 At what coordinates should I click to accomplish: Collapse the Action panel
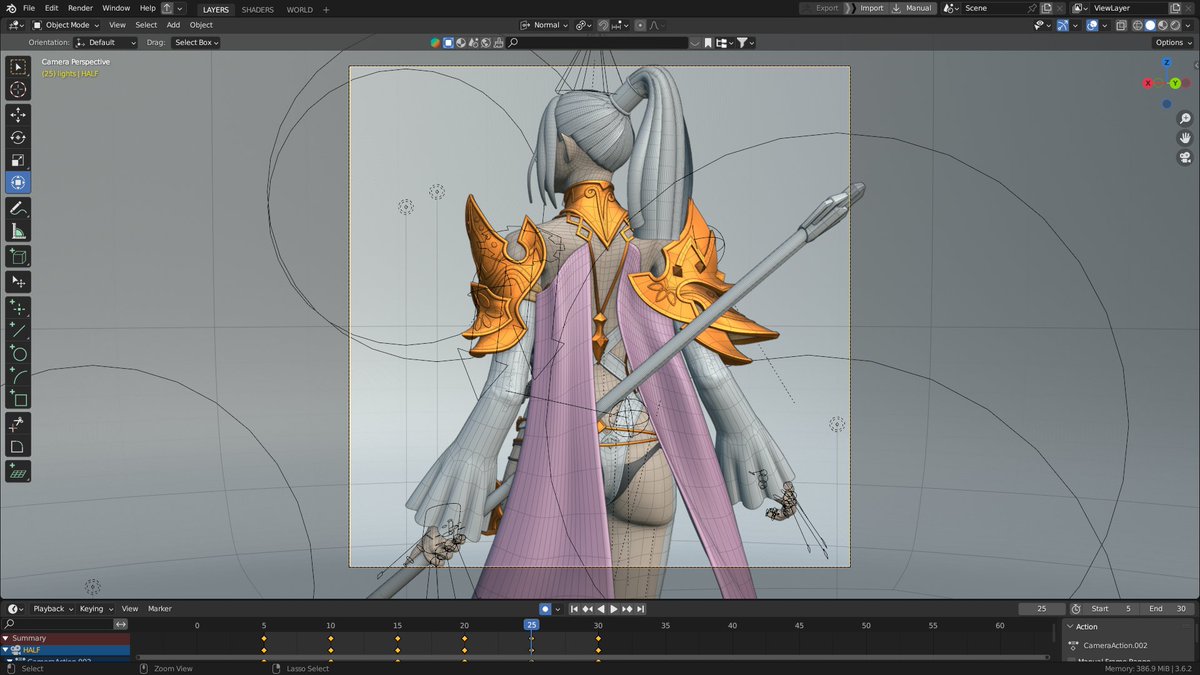(1068, 627)
